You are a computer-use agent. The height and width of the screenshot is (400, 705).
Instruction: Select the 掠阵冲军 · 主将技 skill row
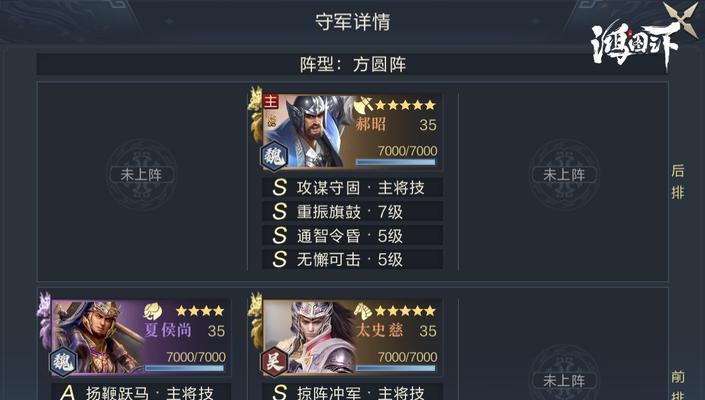(352, 392)
